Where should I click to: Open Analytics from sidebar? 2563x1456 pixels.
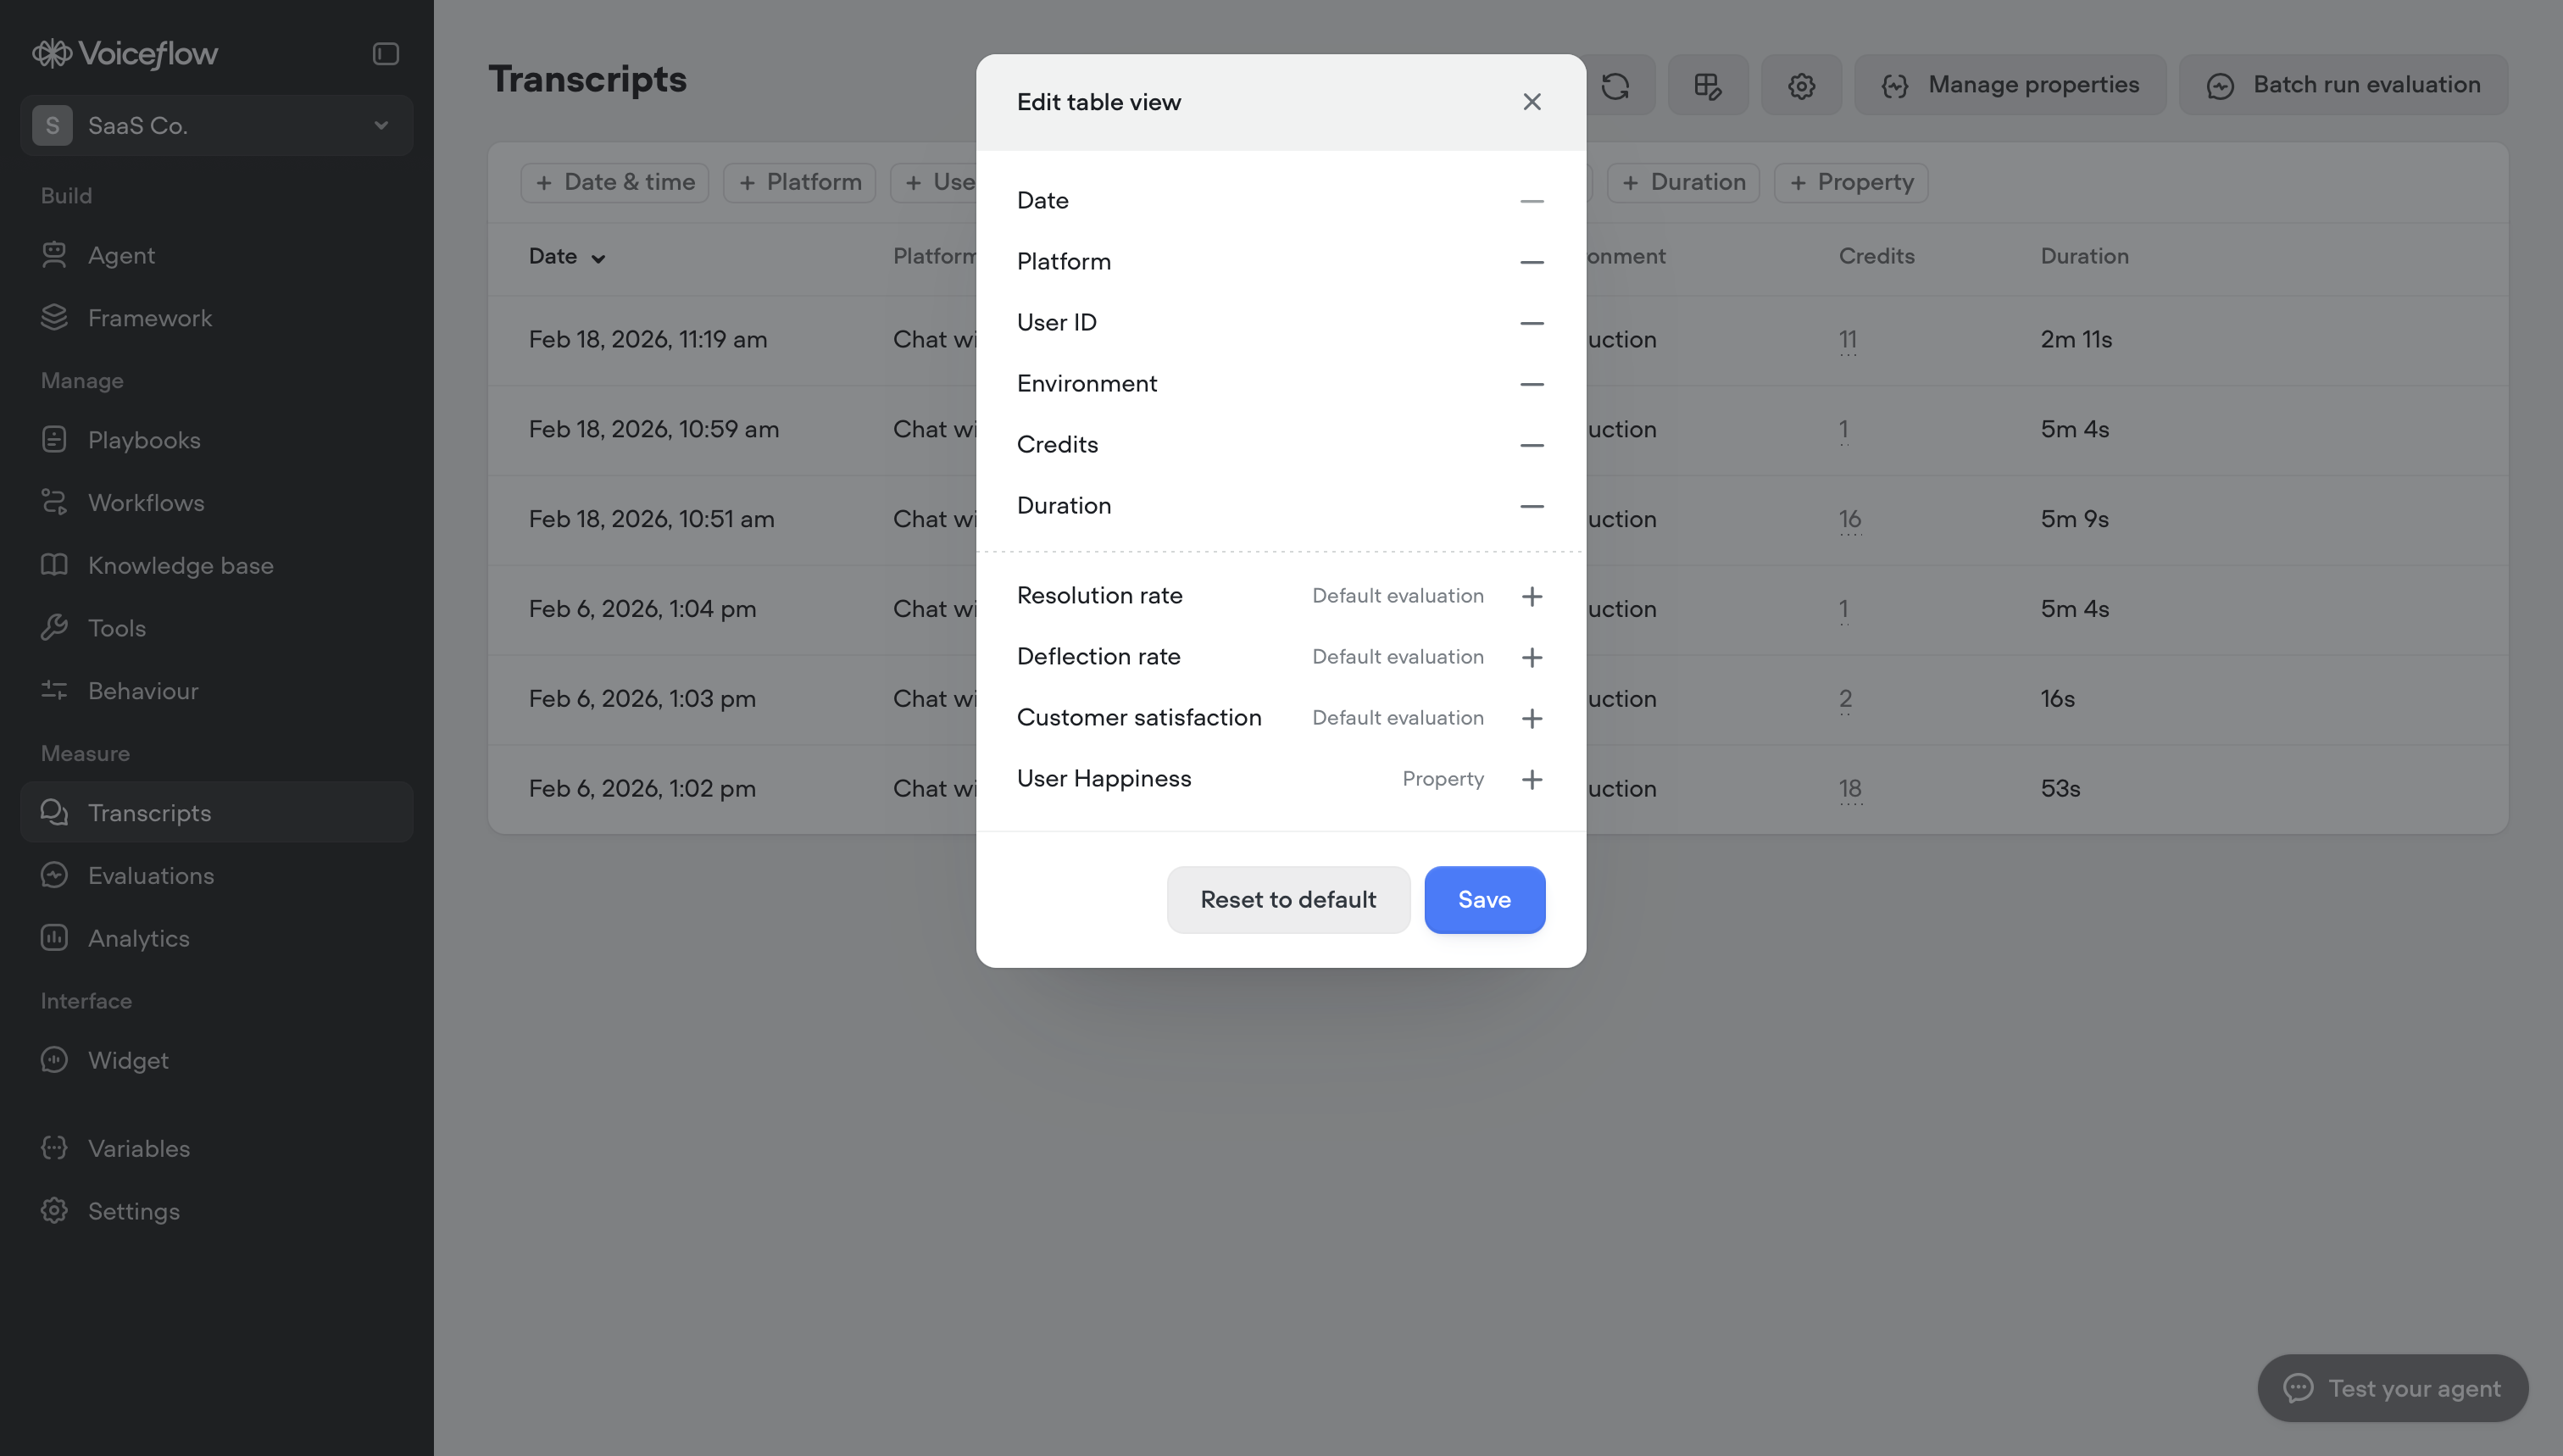click(x=138, y=938)
